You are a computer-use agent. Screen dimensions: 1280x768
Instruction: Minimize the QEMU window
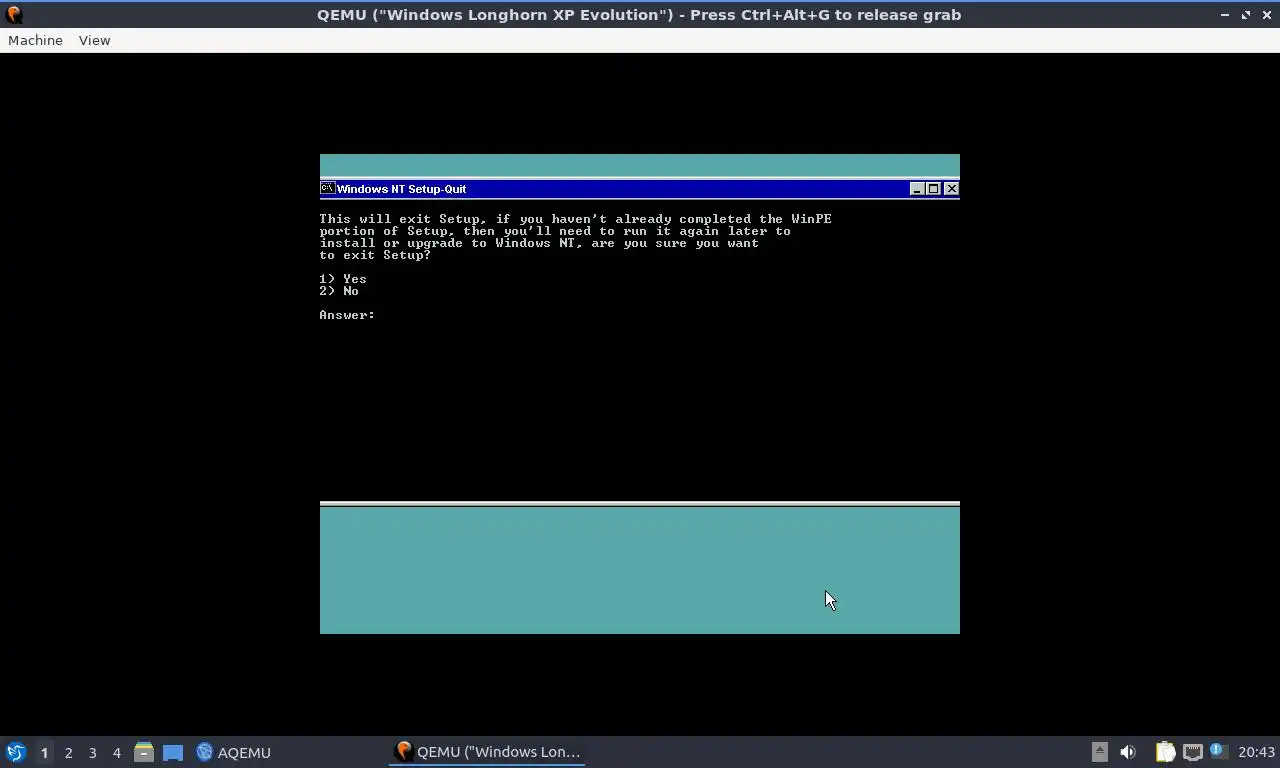pyautogui.click(x=1225, y=15)
